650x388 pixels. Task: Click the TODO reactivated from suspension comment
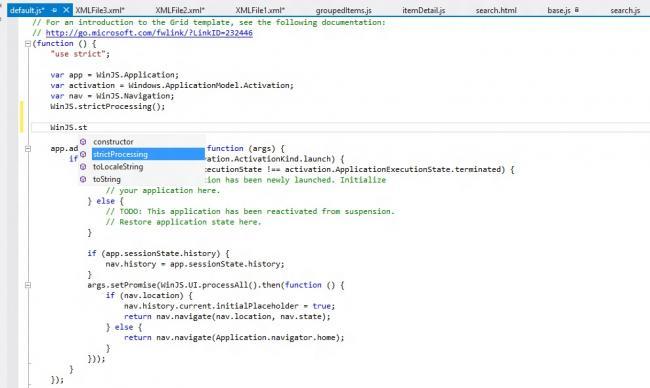(250, 211)
